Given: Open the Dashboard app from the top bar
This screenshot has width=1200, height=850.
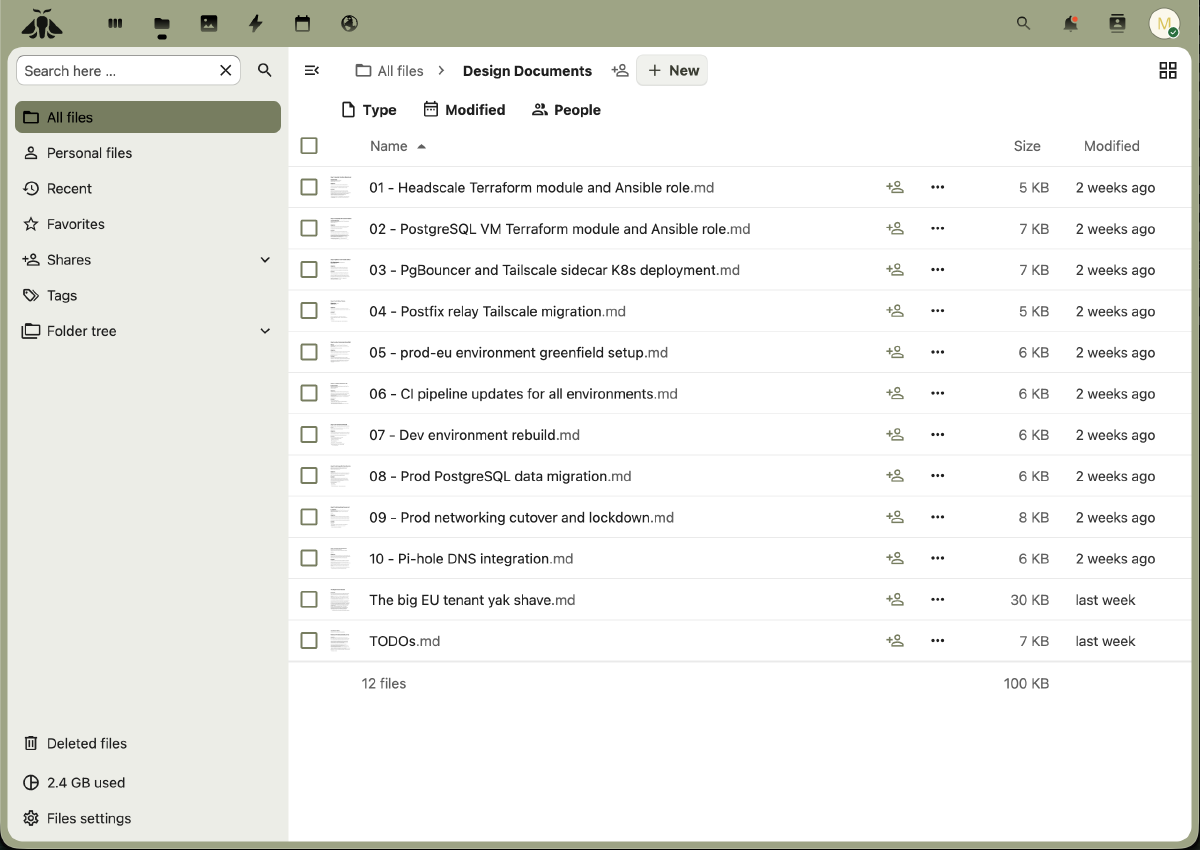Looking at the screenshot, I should point(115,23).
